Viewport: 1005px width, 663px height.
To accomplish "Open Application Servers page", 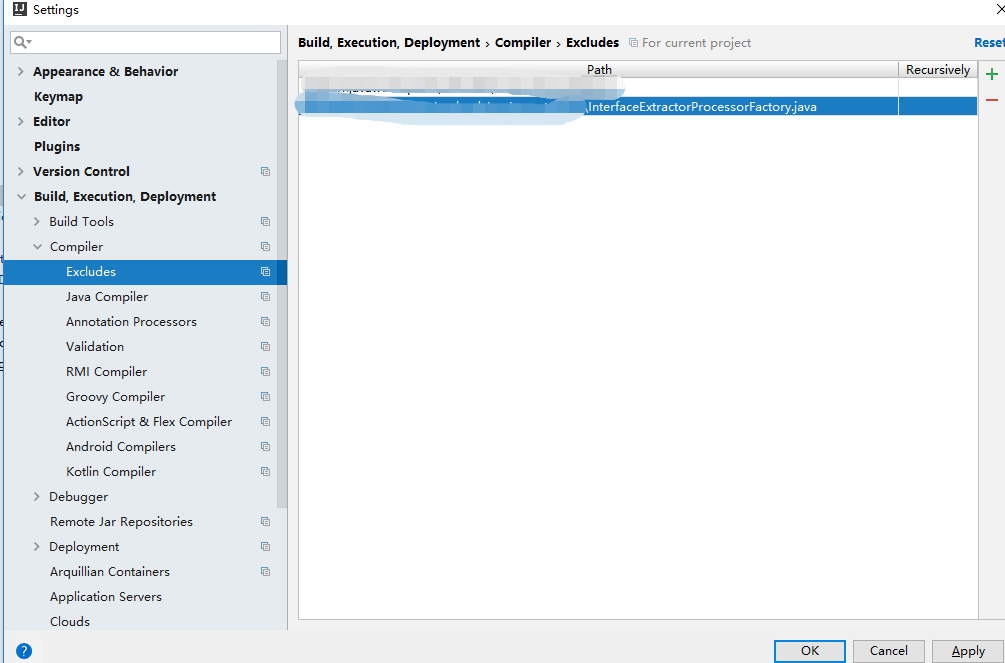I will (x=106, y=597).
